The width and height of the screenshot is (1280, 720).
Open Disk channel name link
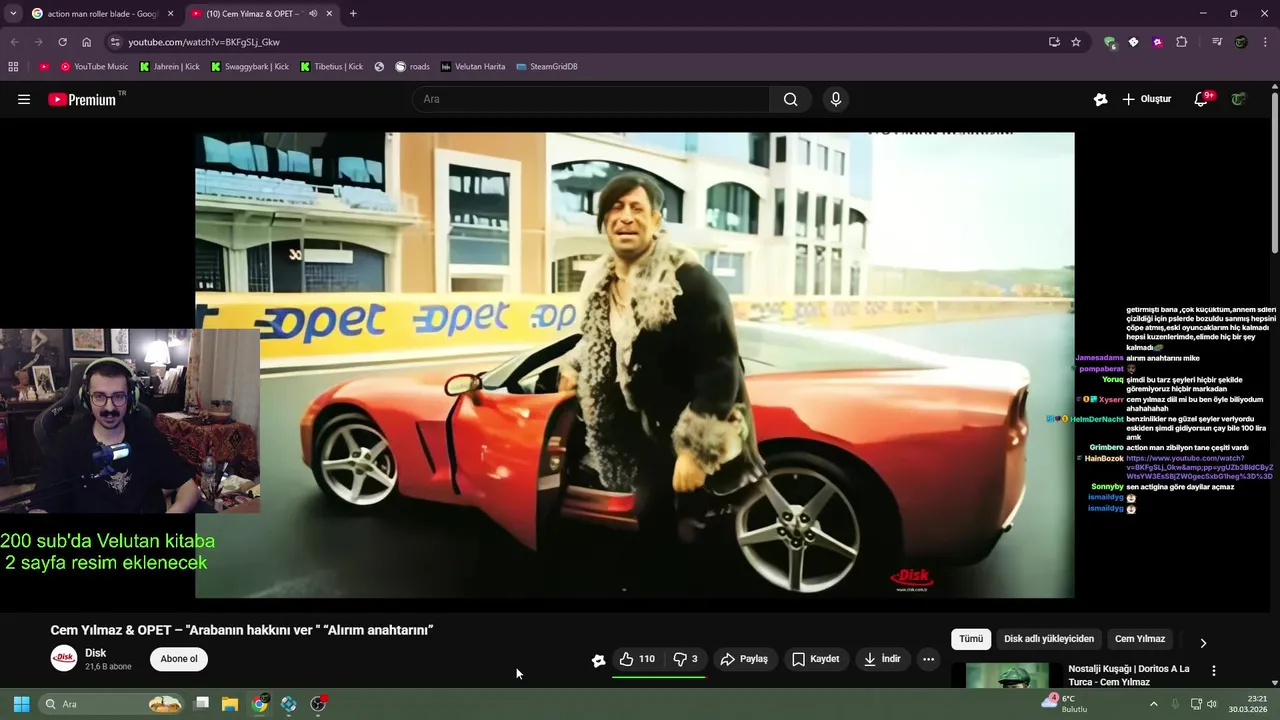point(96,653)
